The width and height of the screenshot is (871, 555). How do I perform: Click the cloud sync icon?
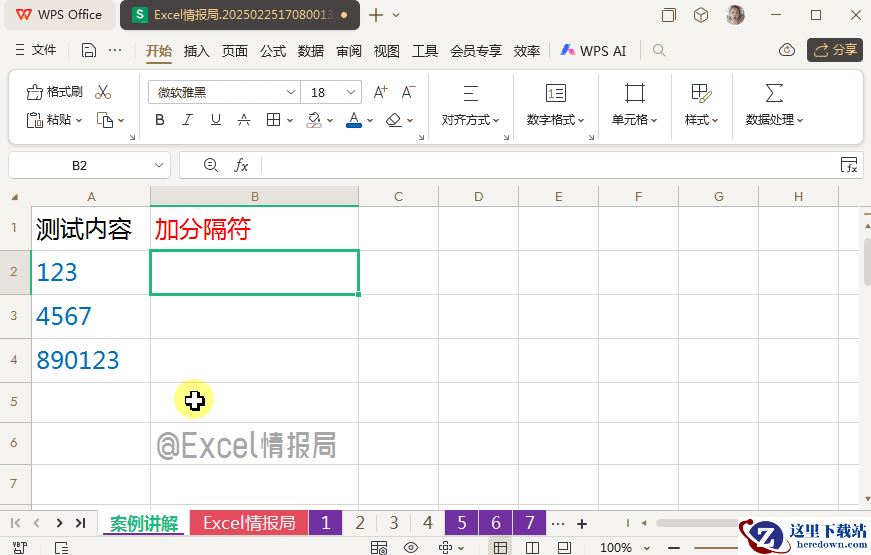[x=787, y=50]
